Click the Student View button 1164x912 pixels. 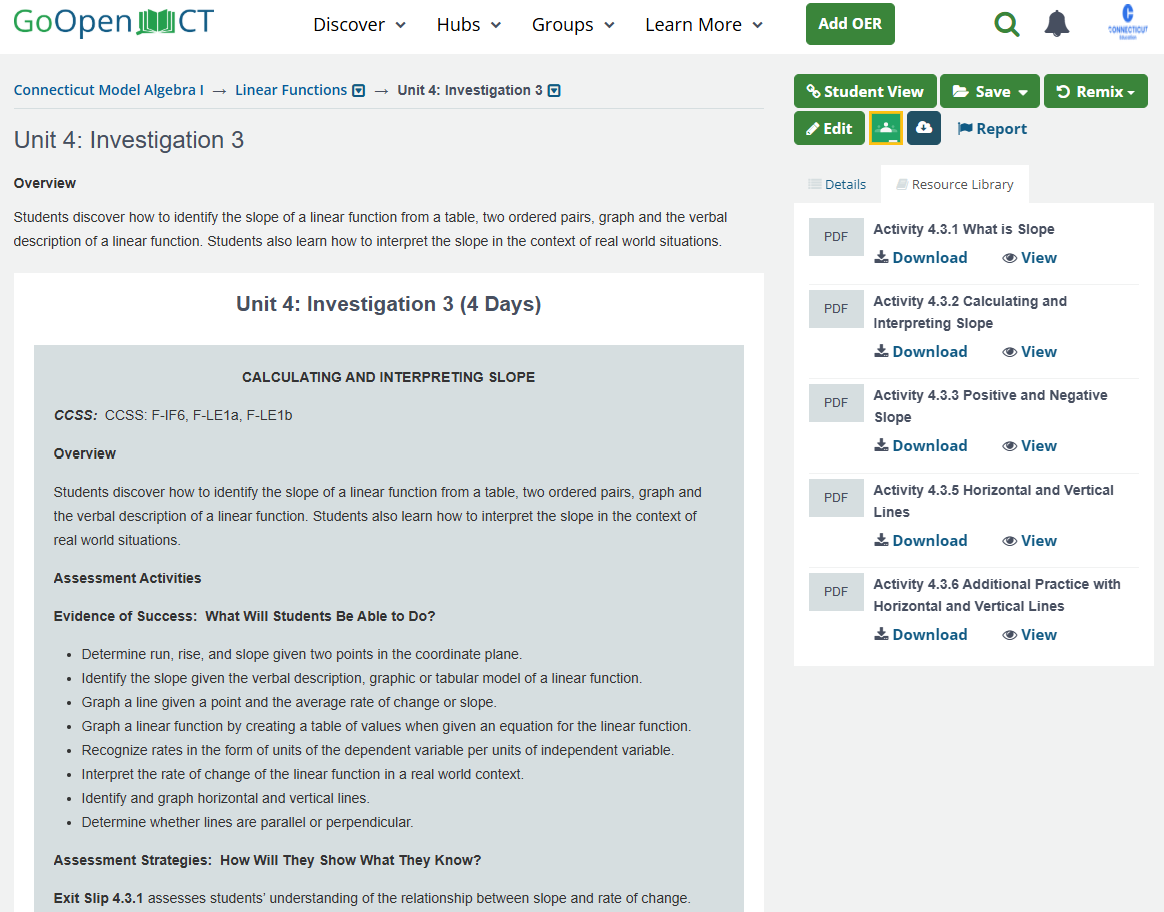pos(865,91)
